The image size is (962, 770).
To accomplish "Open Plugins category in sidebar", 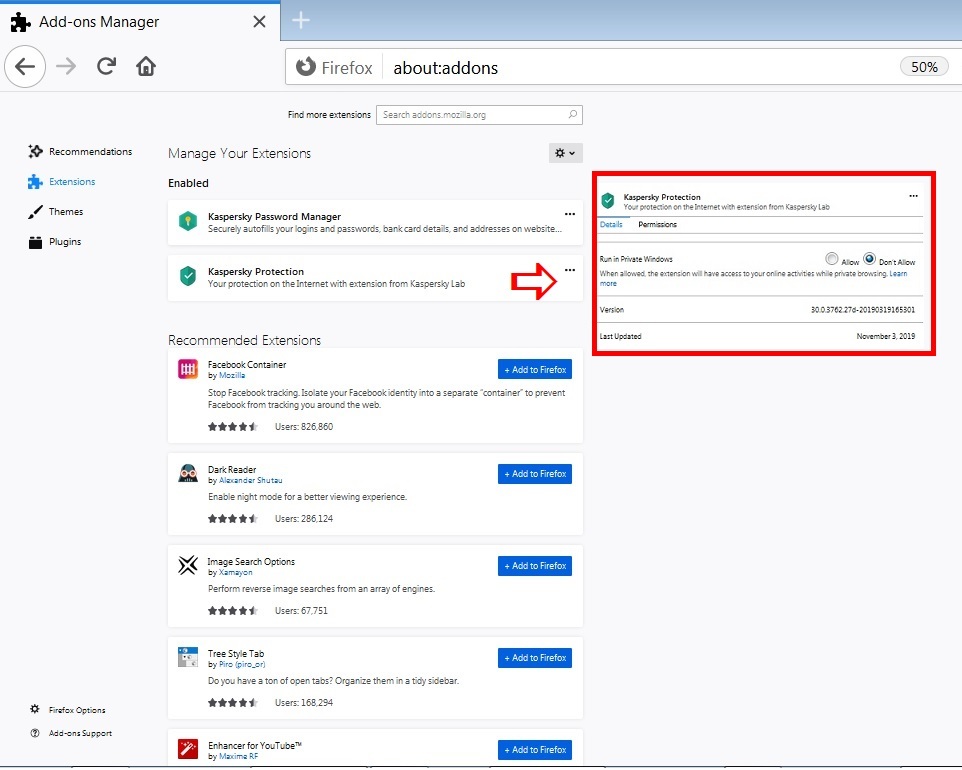I will point(55,242).
